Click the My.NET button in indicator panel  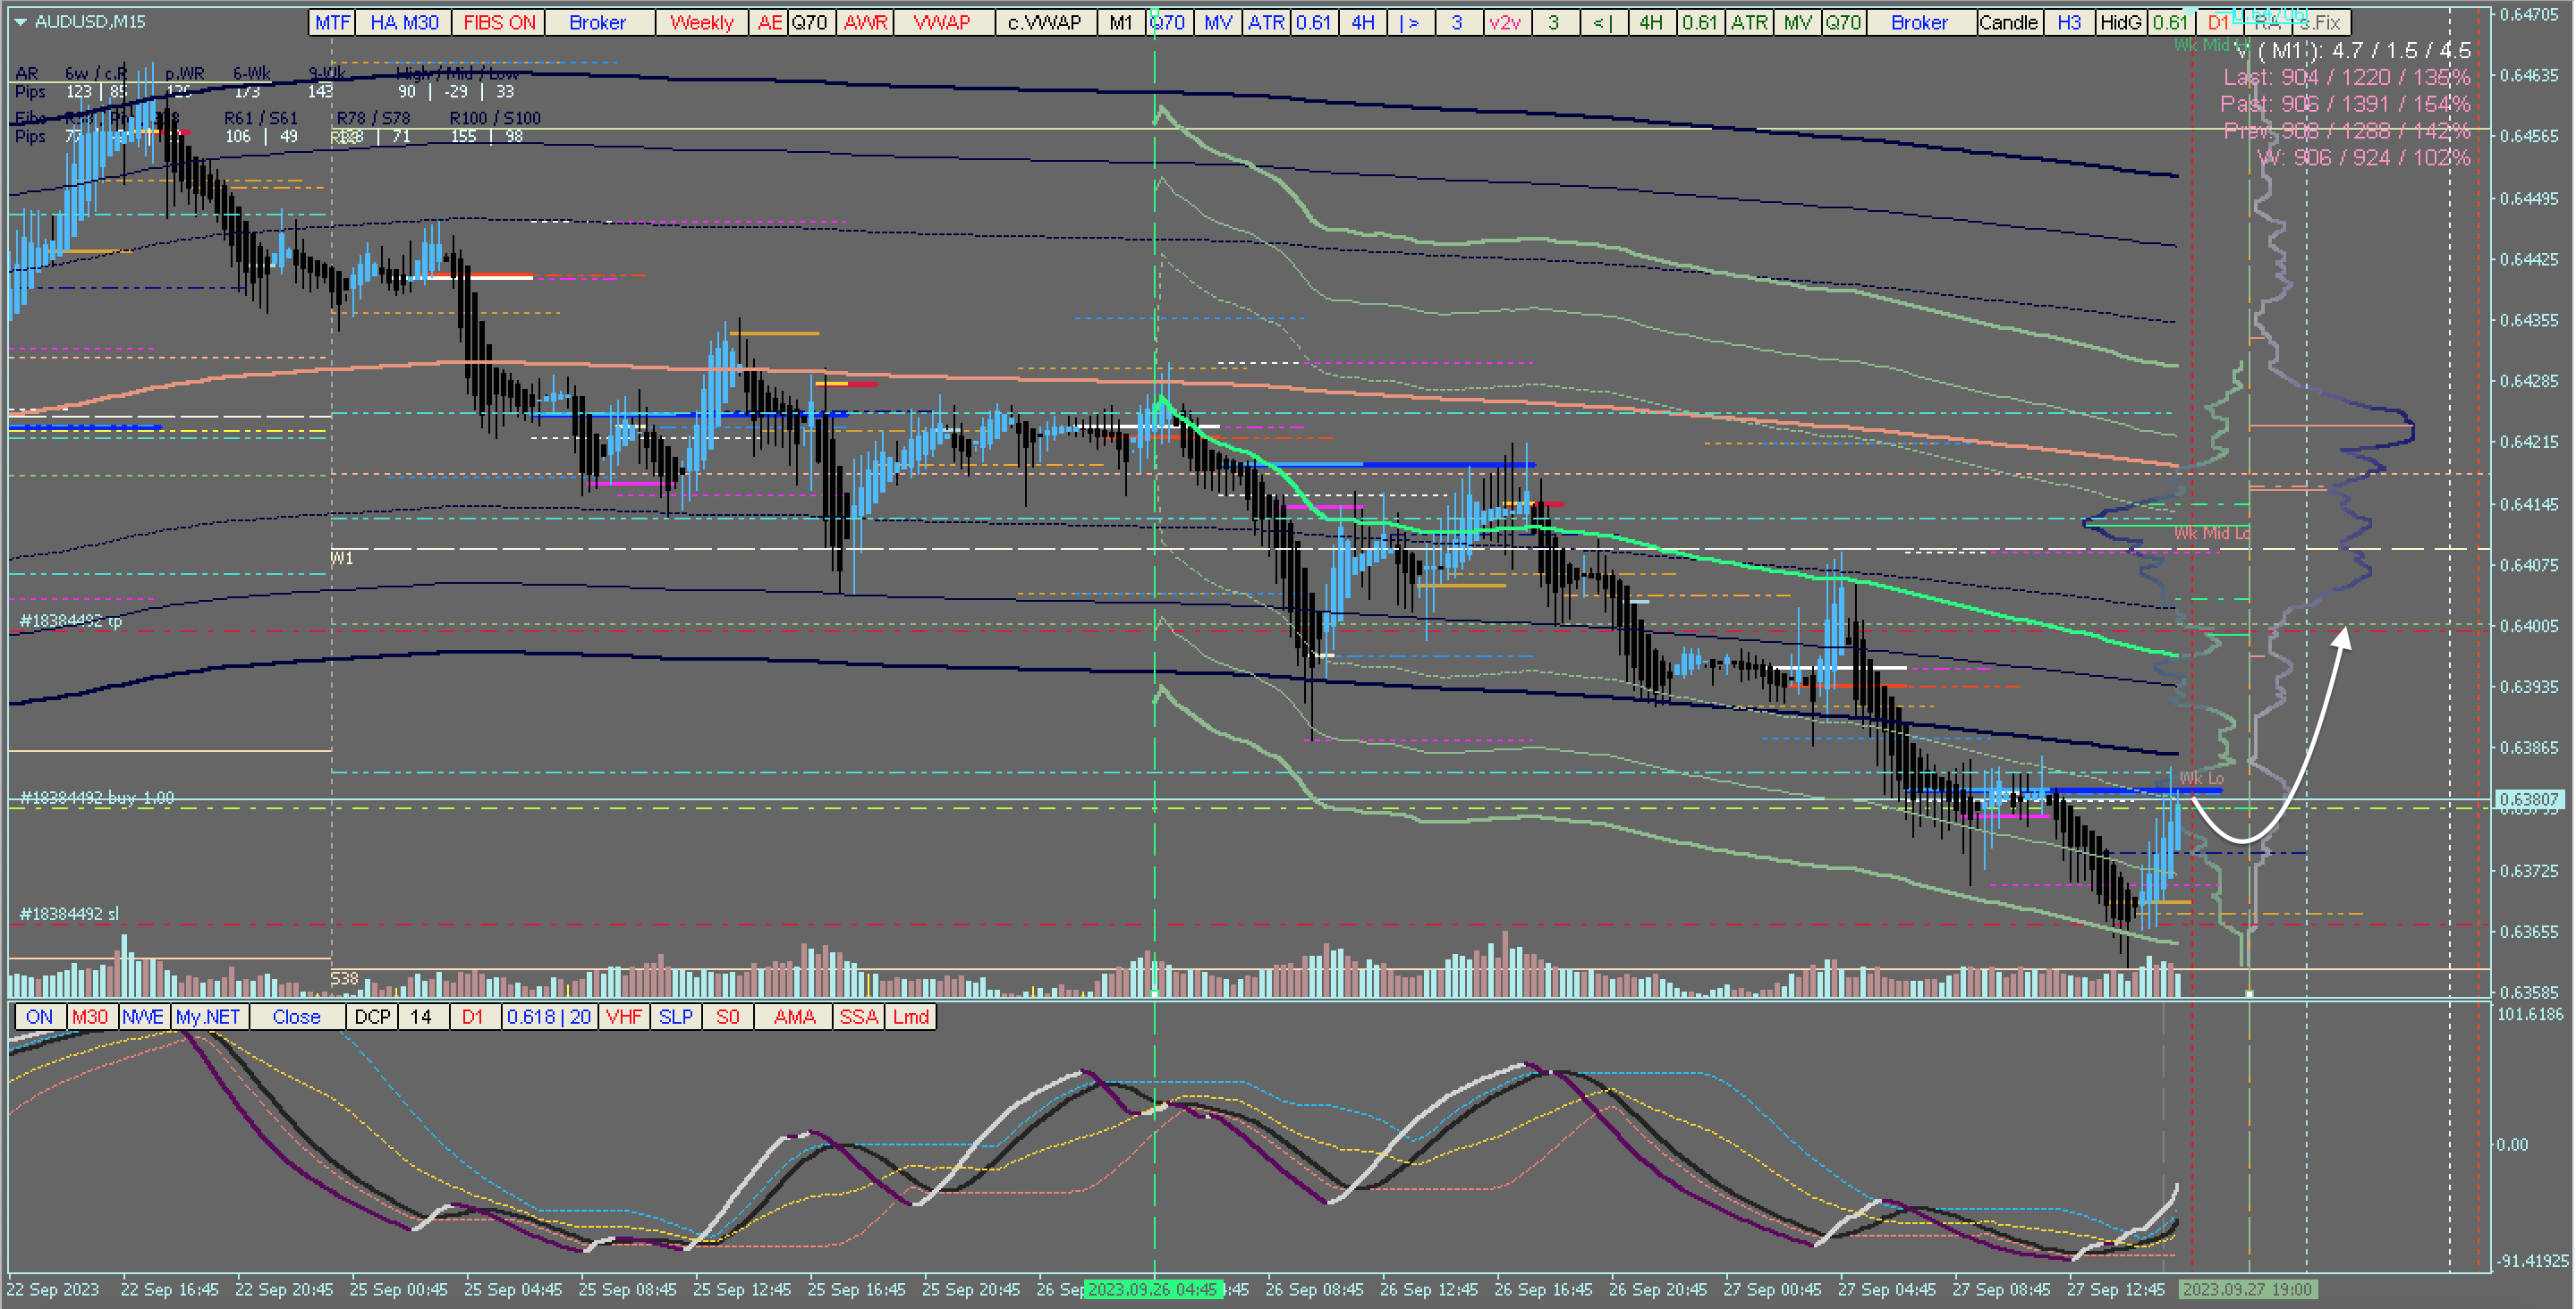[x=208, y=1017]
